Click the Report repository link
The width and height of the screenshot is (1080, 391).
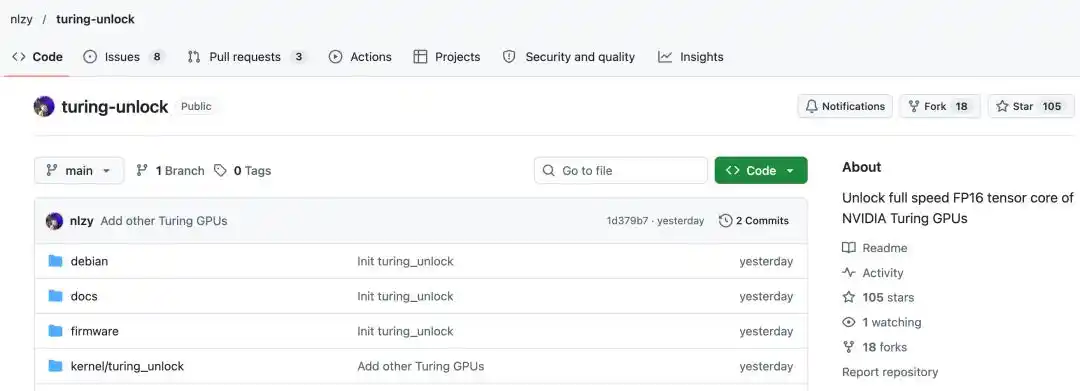point(890,372)
